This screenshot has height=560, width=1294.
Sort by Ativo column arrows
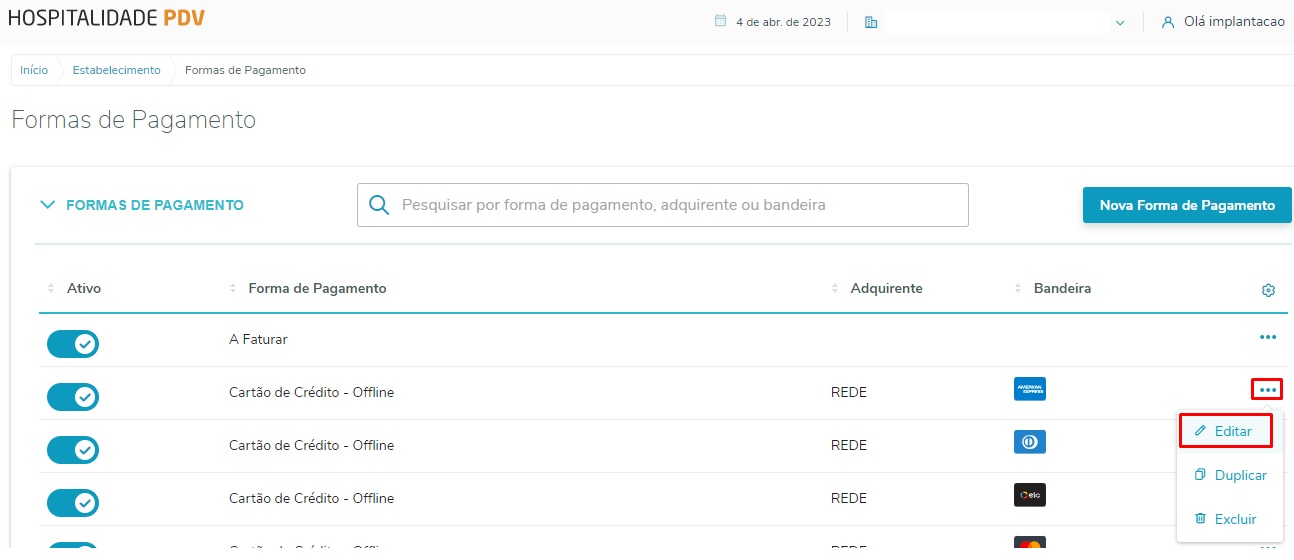[52, 289]
